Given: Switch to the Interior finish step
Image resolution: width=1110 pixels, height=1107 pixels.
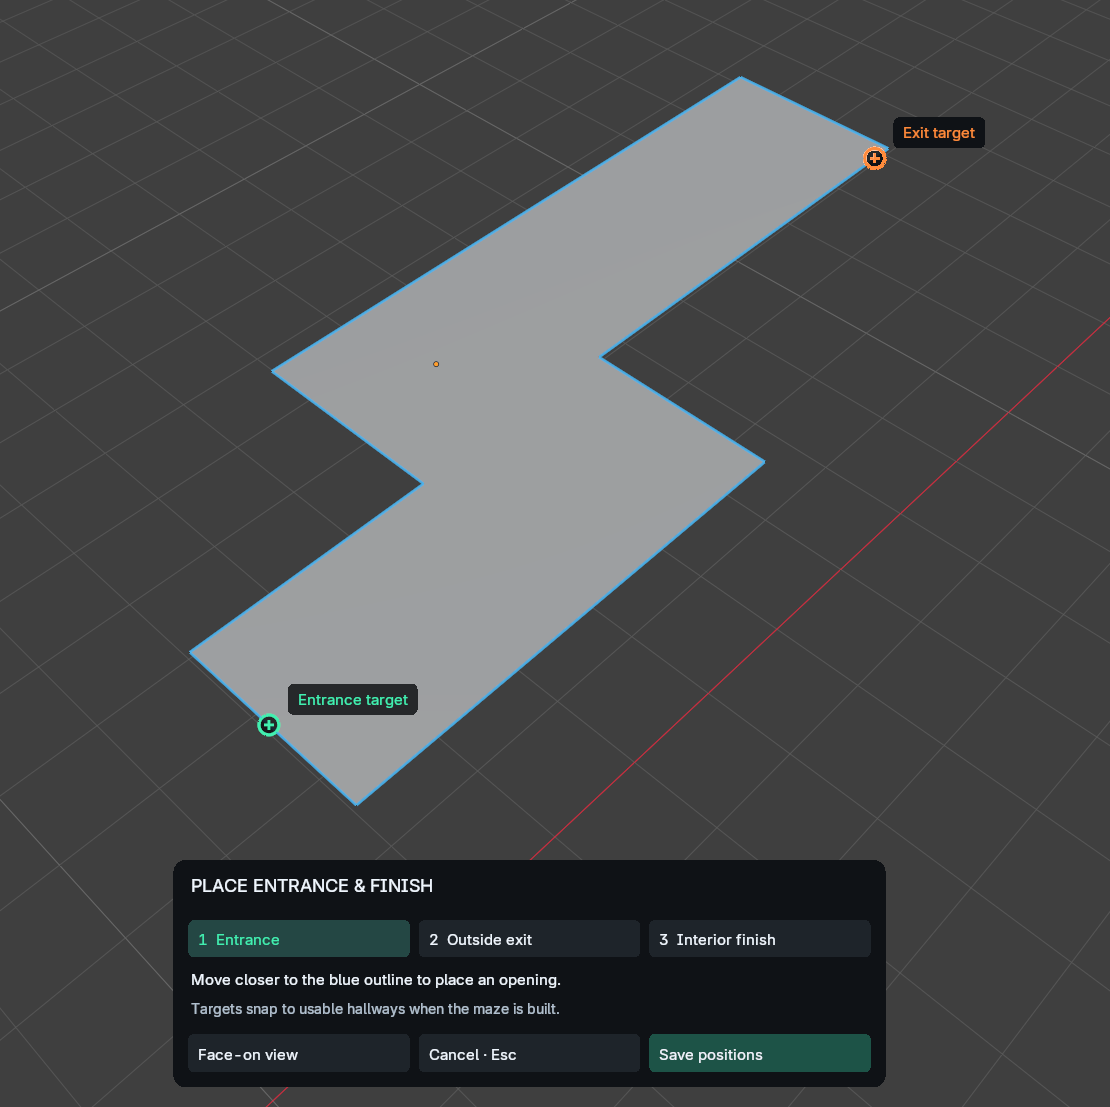Looking at the screenshot, I should pos(760,939).
